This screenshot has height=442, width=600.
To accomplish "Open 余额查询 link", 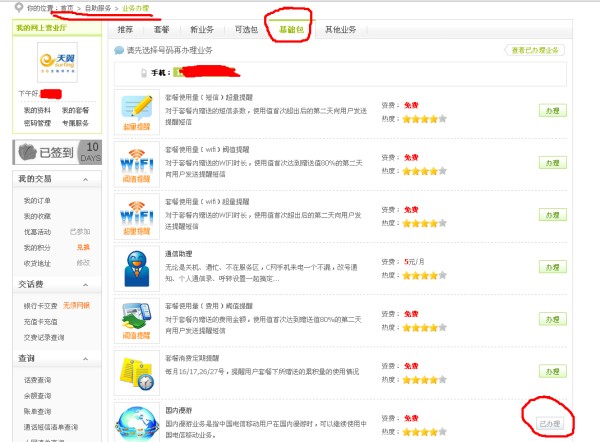I will (37, 396).
